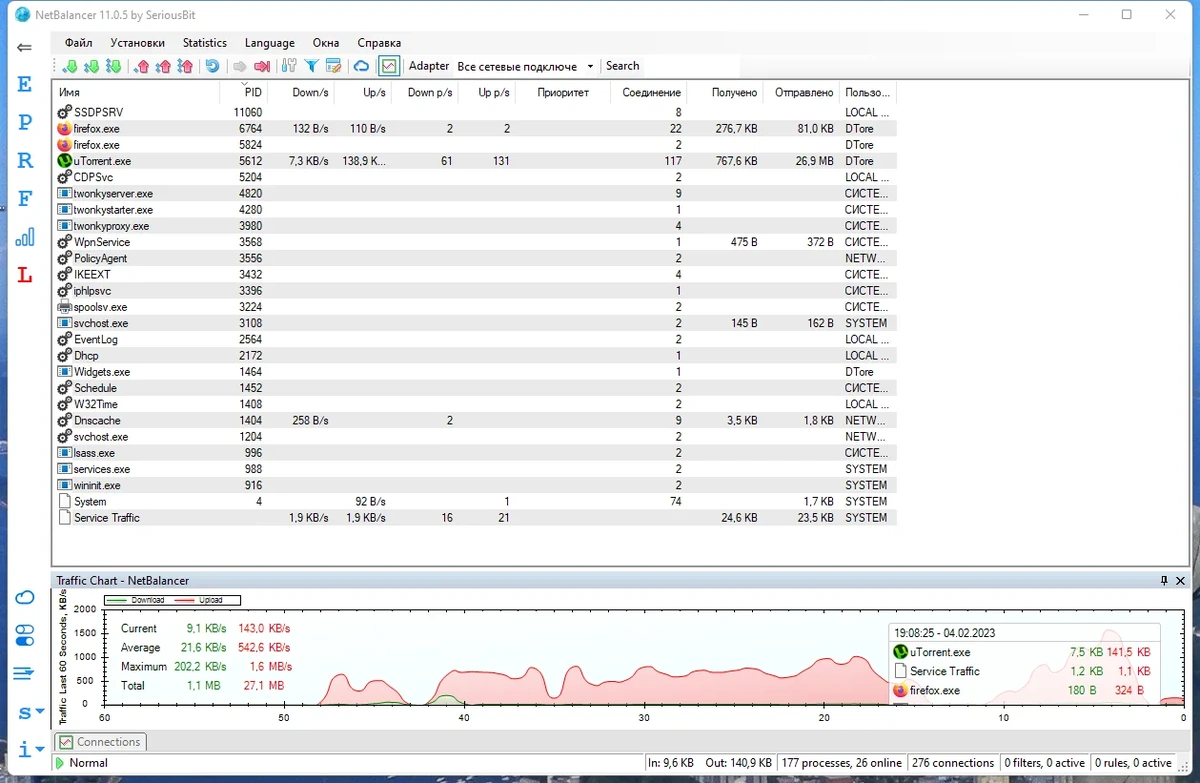
Task: Open the F section in sidebar
Action: click(25, 198)
